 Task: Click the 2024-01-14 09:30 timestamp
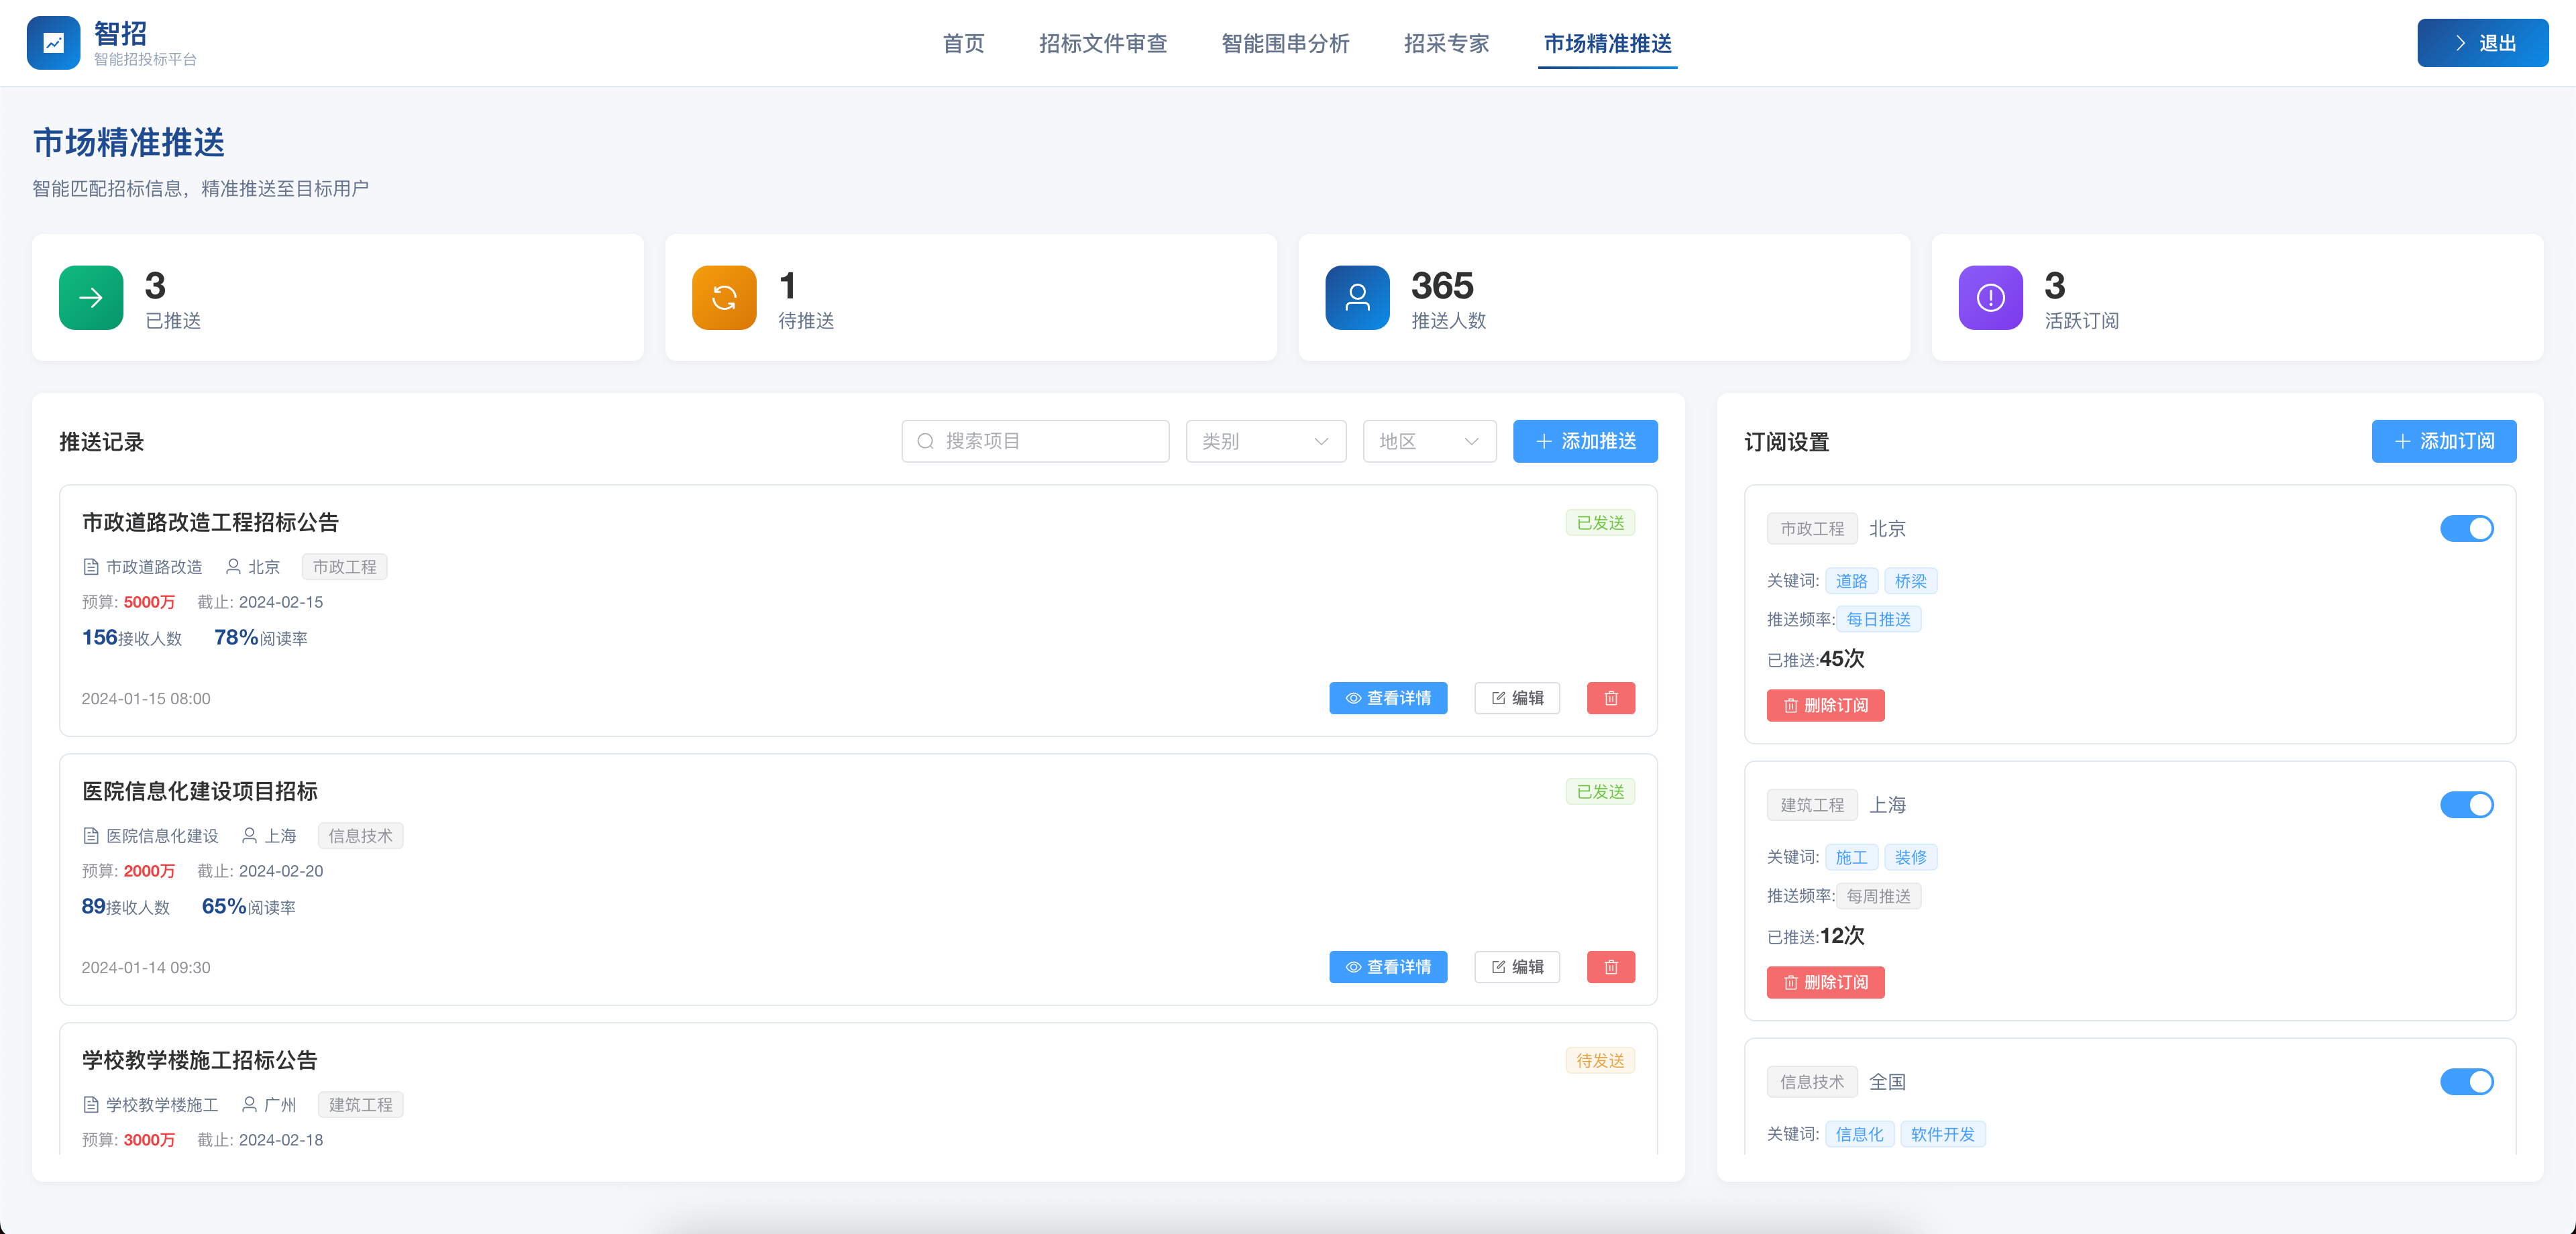coord(146,967)
